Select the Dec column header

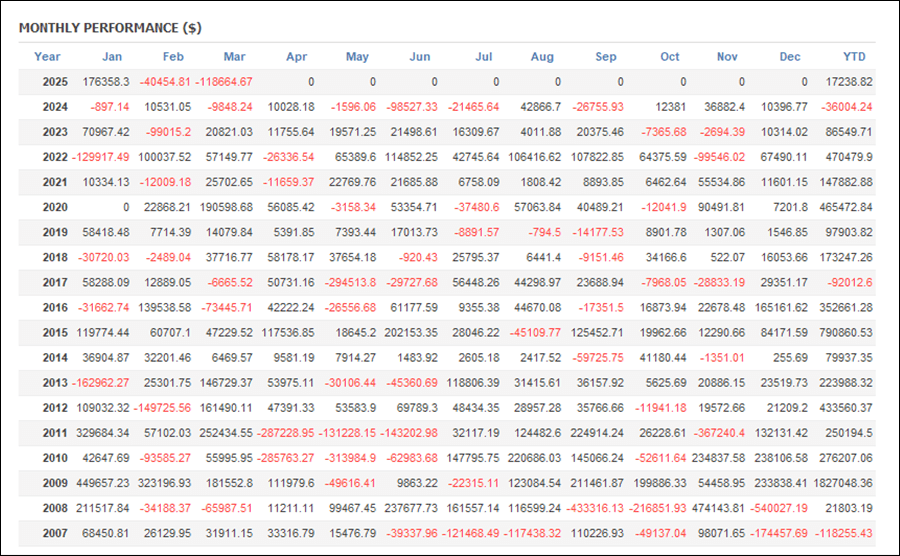pyautogui.click(x=790, y=57)
